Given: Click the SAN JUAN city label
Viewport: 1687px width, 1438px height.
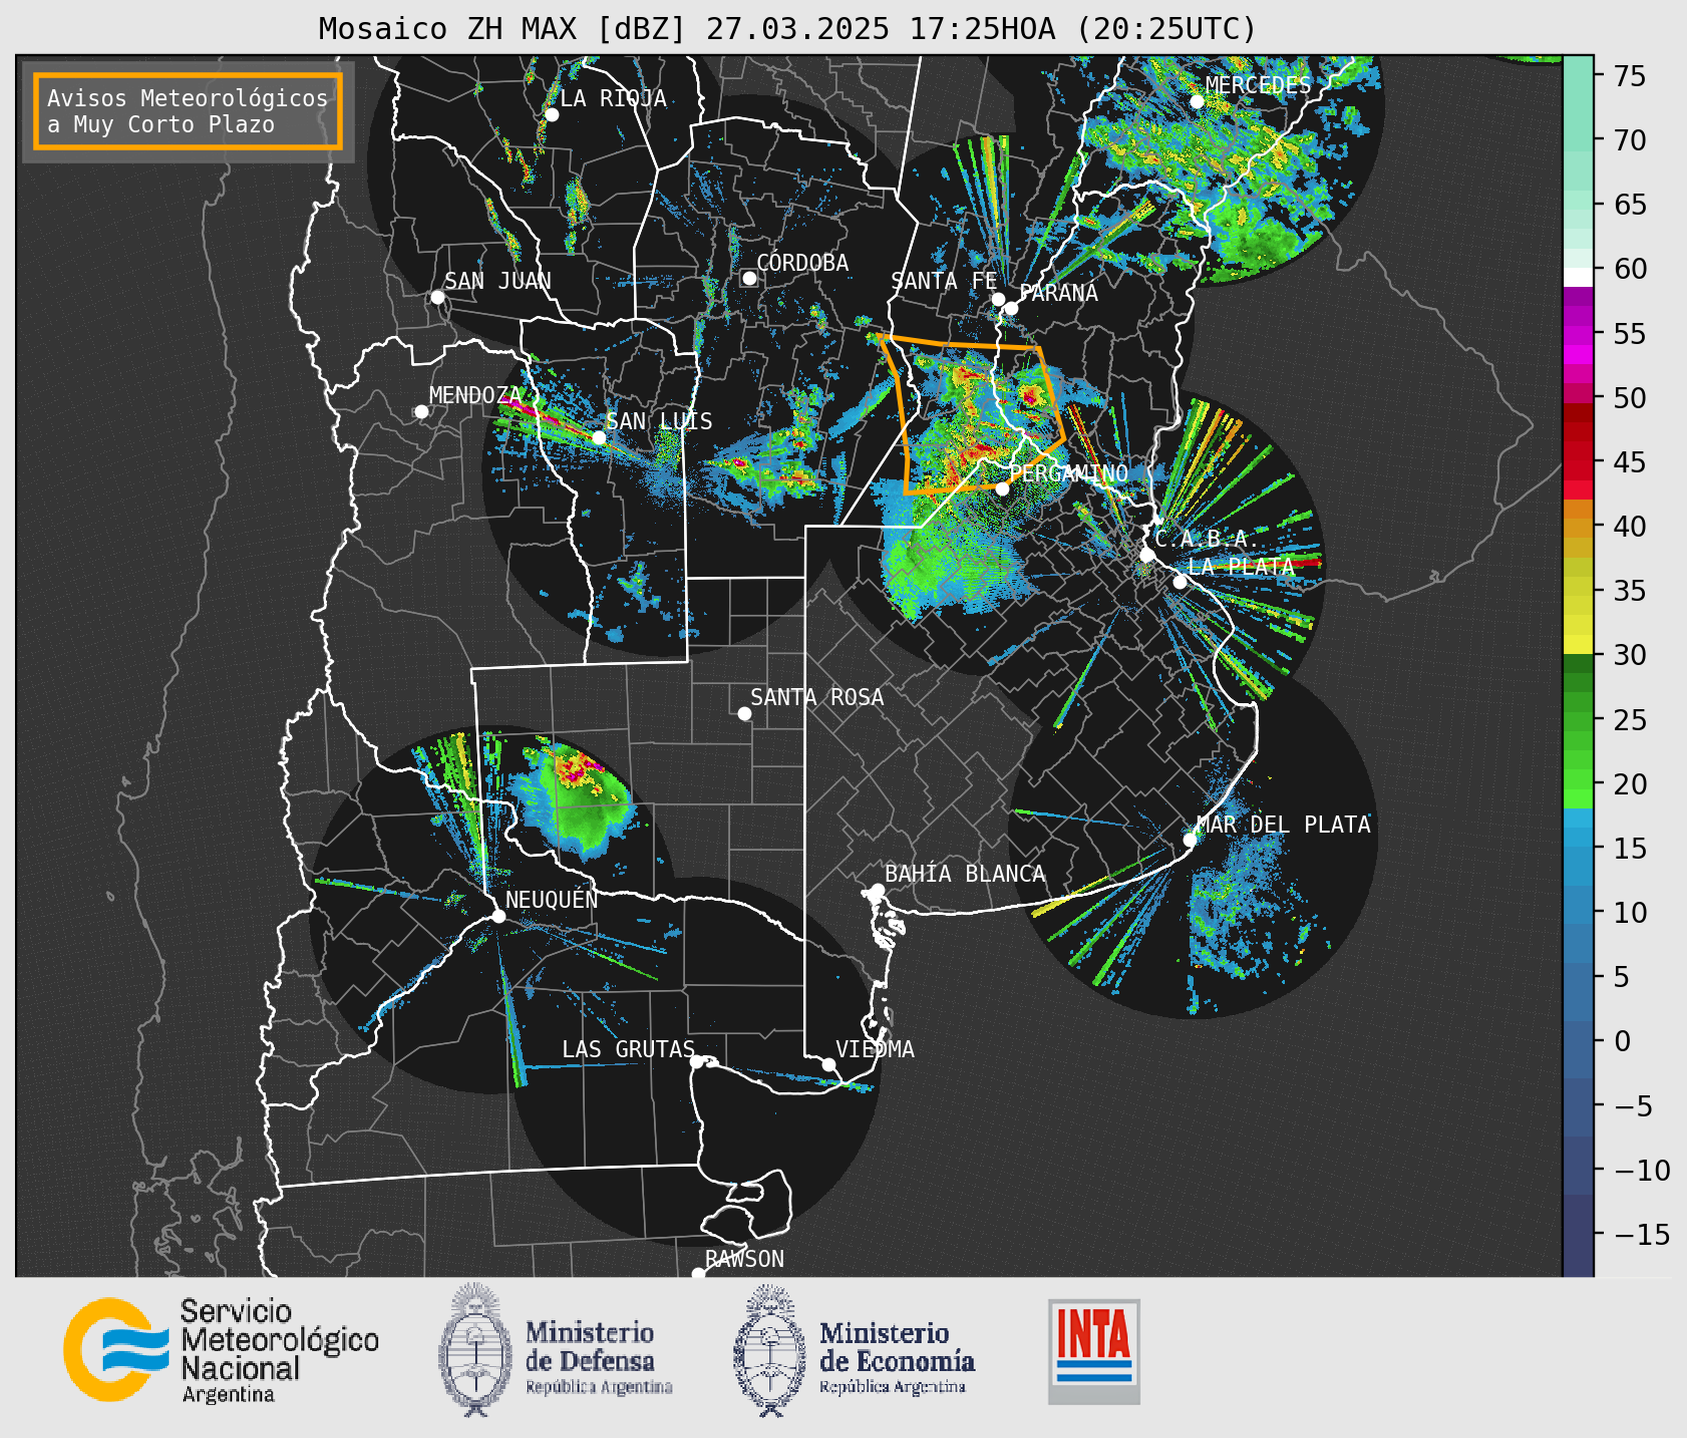Looking at the screenshot, I should [497, 281].
